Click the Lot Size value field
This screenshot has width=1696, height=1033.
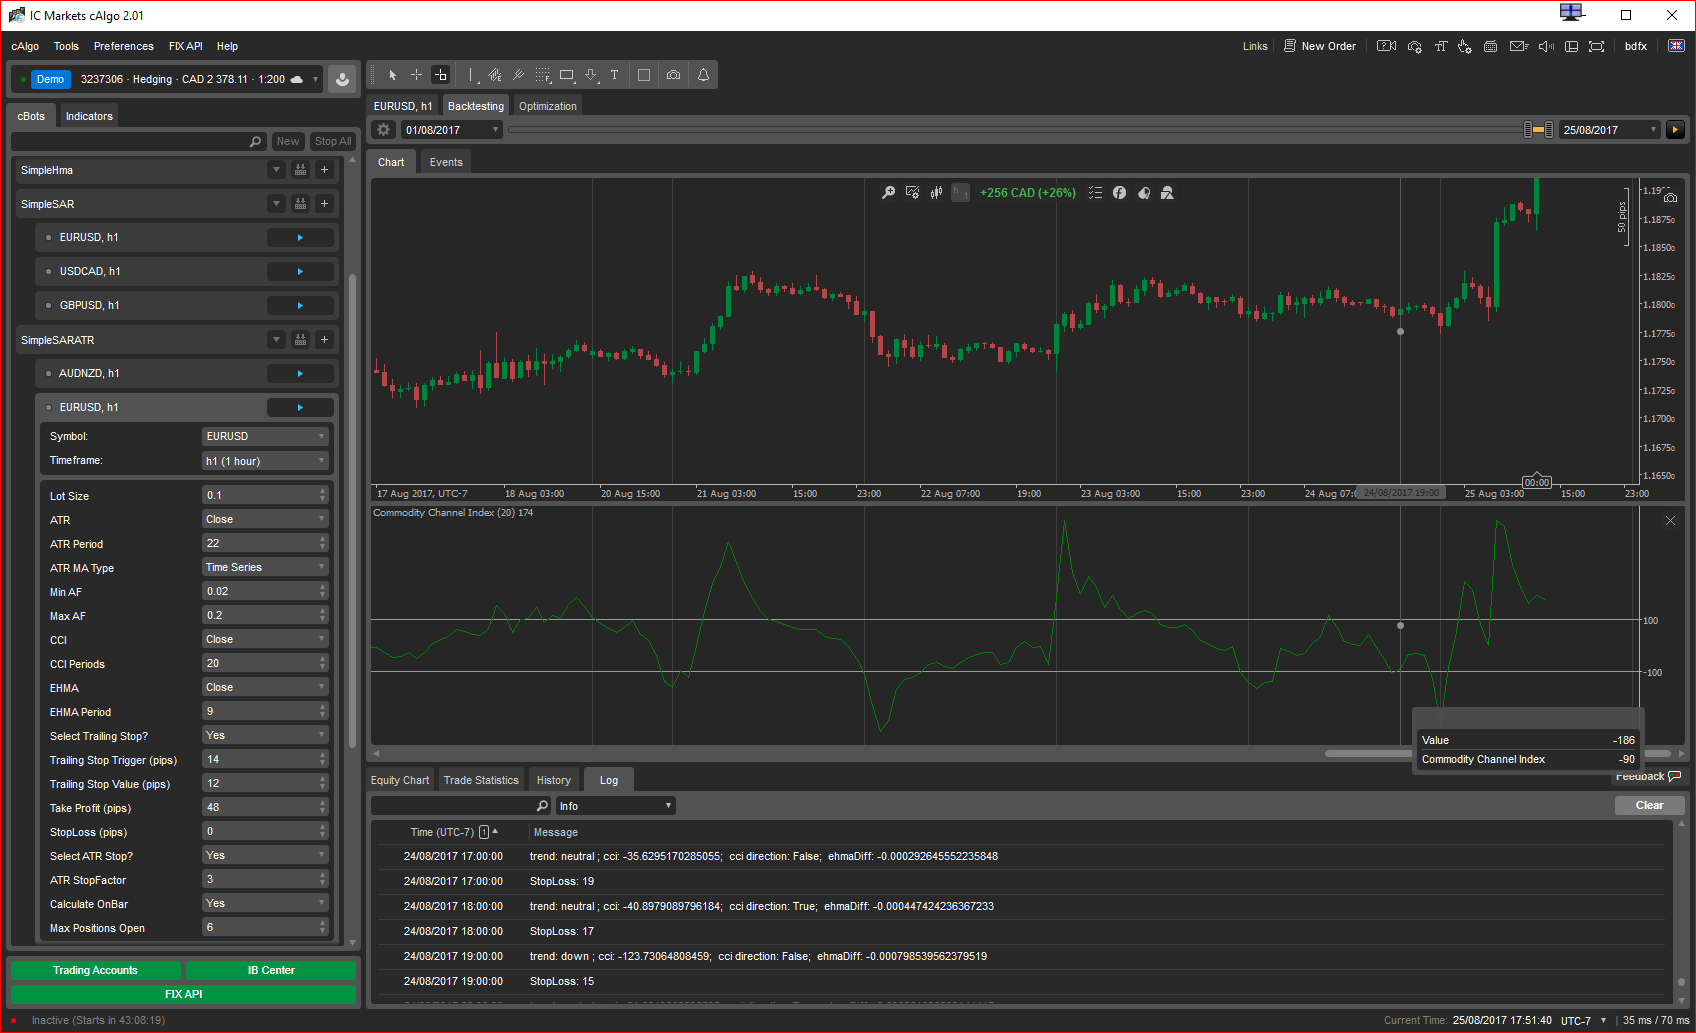pyautogui.click(x=265, y=495)
